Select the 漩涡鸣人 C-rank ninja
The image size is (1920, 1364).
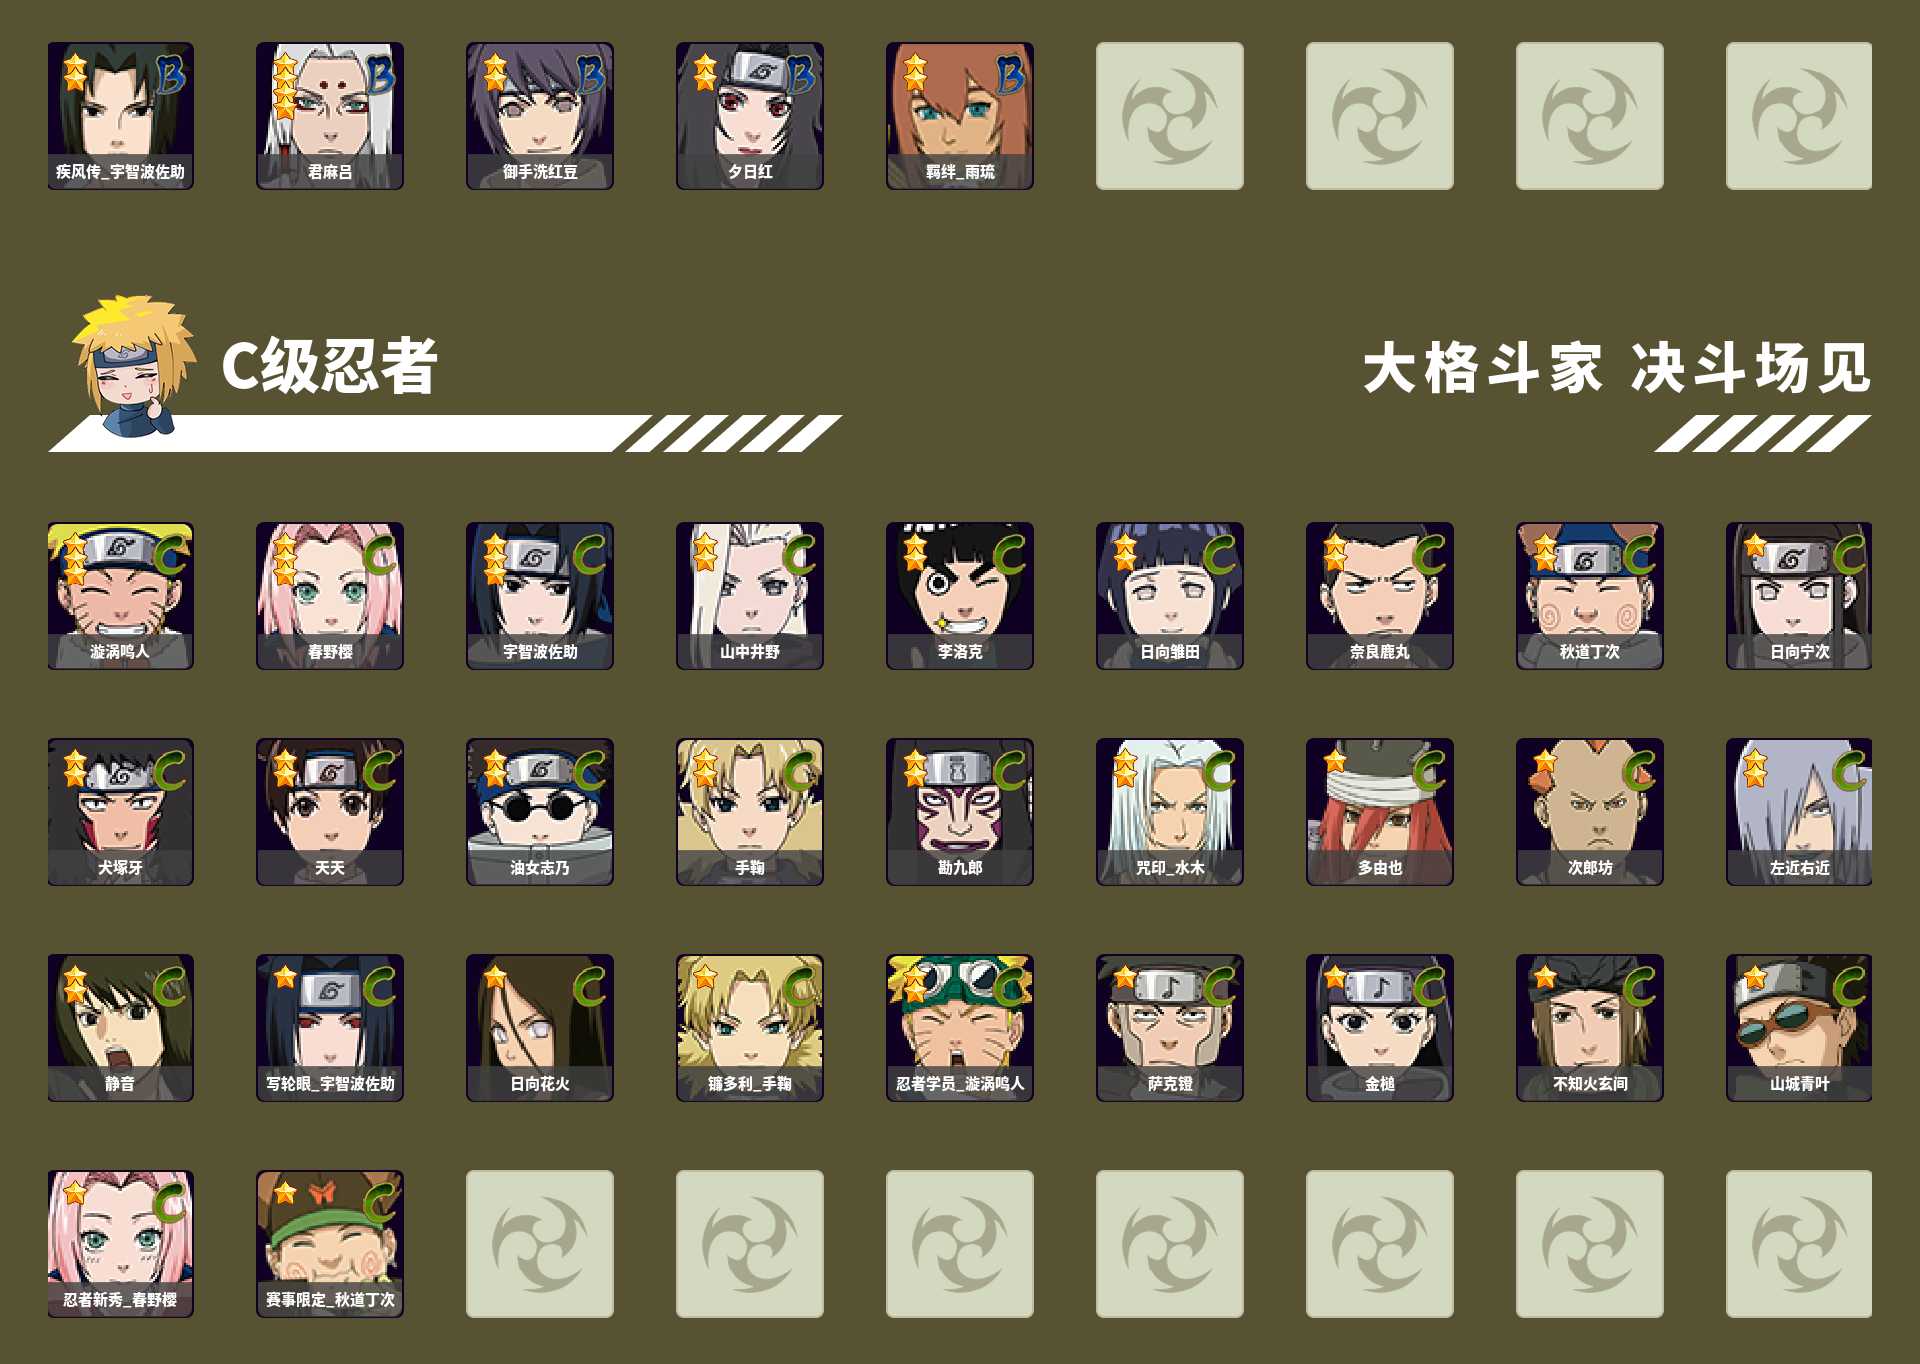[x=120, y=596]
